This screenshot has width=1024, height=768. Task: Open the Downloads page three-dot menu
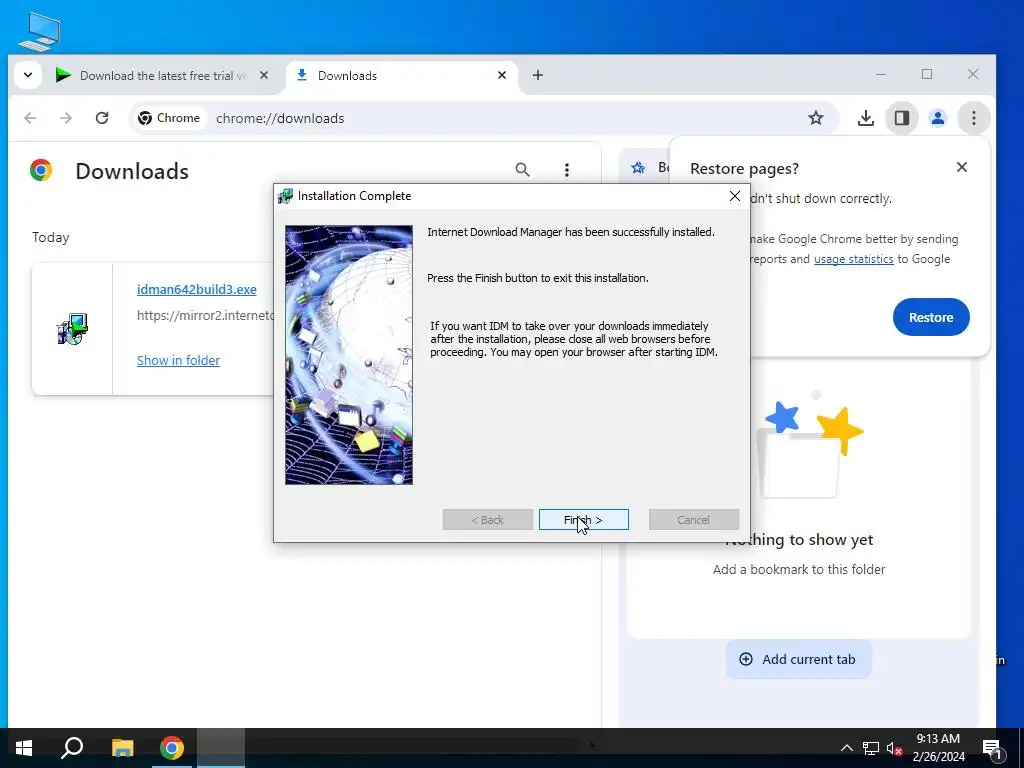coord(567,170)
